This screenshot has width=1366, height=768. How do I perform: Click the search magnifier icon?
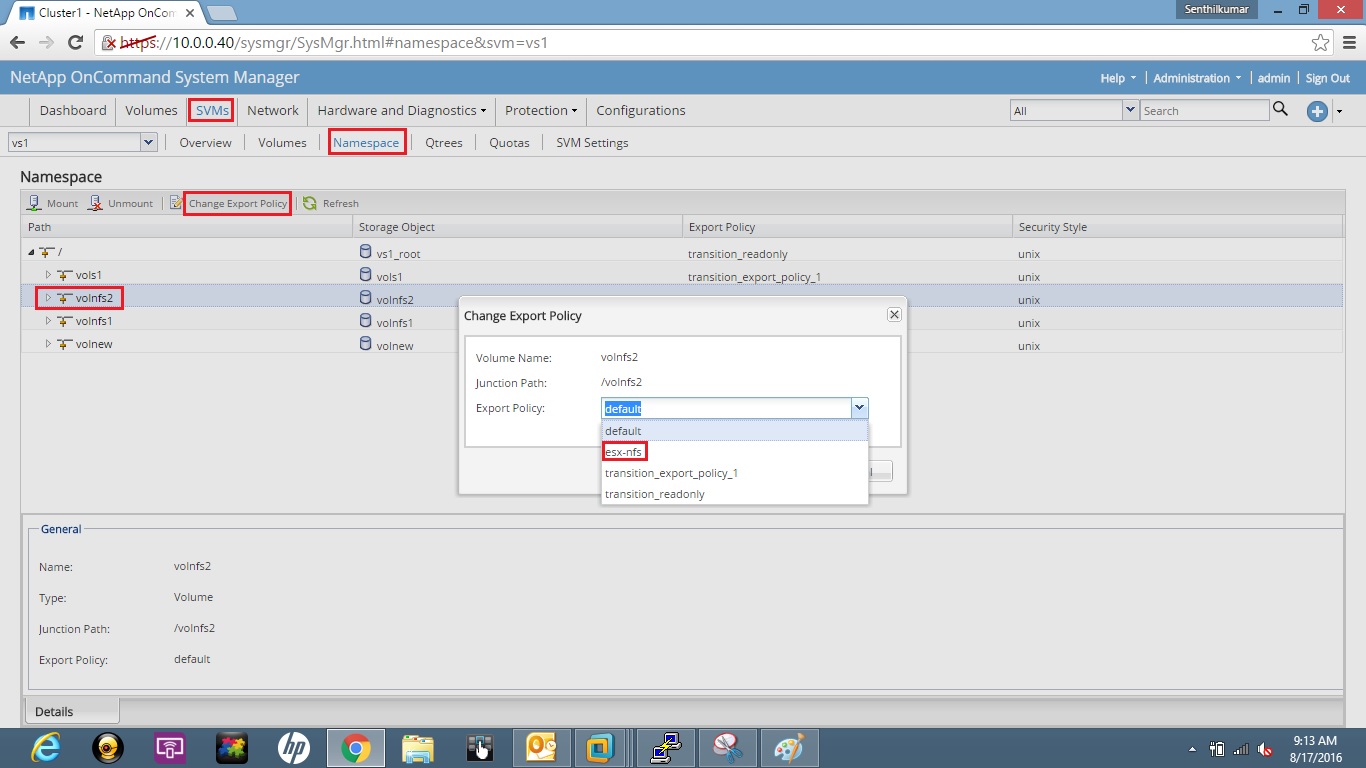pyautogui.click(x=1281, y=110)
